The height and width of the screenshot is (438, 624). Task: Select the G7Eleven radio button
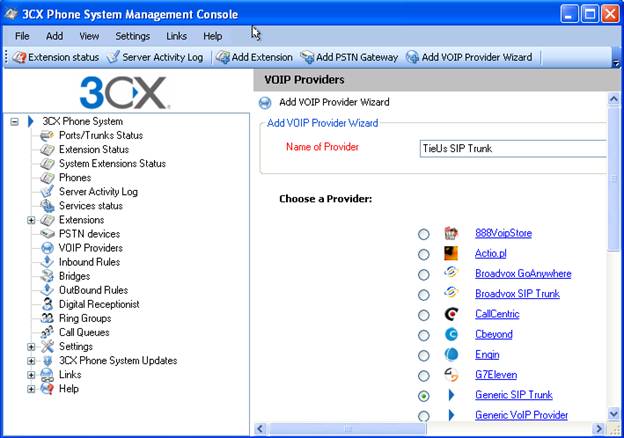[x=423, y=376]
